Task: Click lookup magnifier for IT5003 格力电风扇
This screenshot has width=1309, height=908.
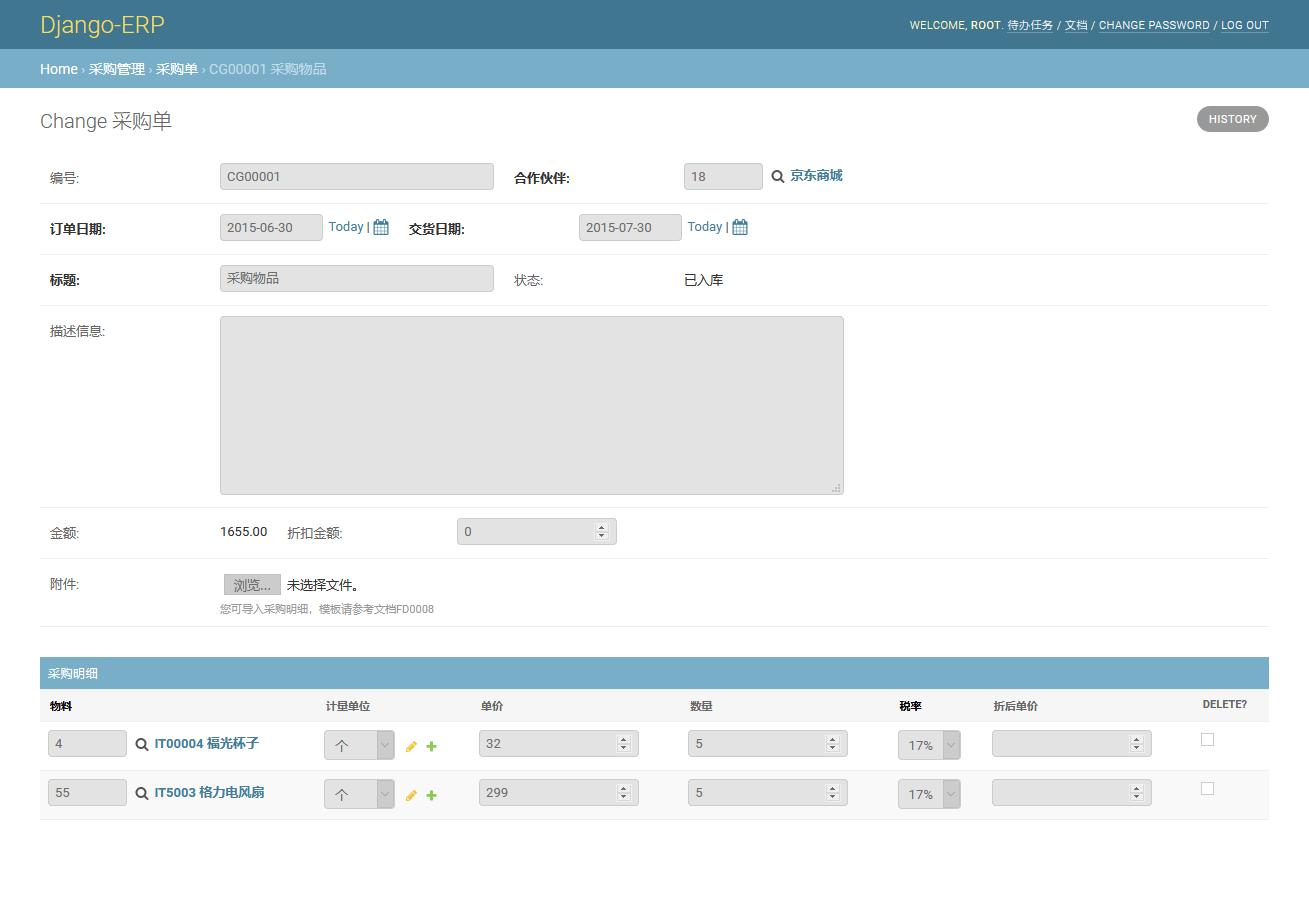Action: [x=142, y=794]
